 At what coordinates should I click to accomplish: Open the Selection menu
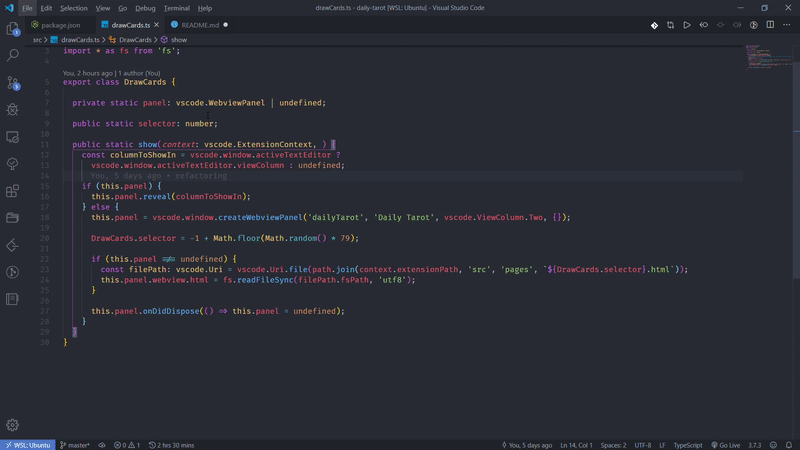[73, 8]
